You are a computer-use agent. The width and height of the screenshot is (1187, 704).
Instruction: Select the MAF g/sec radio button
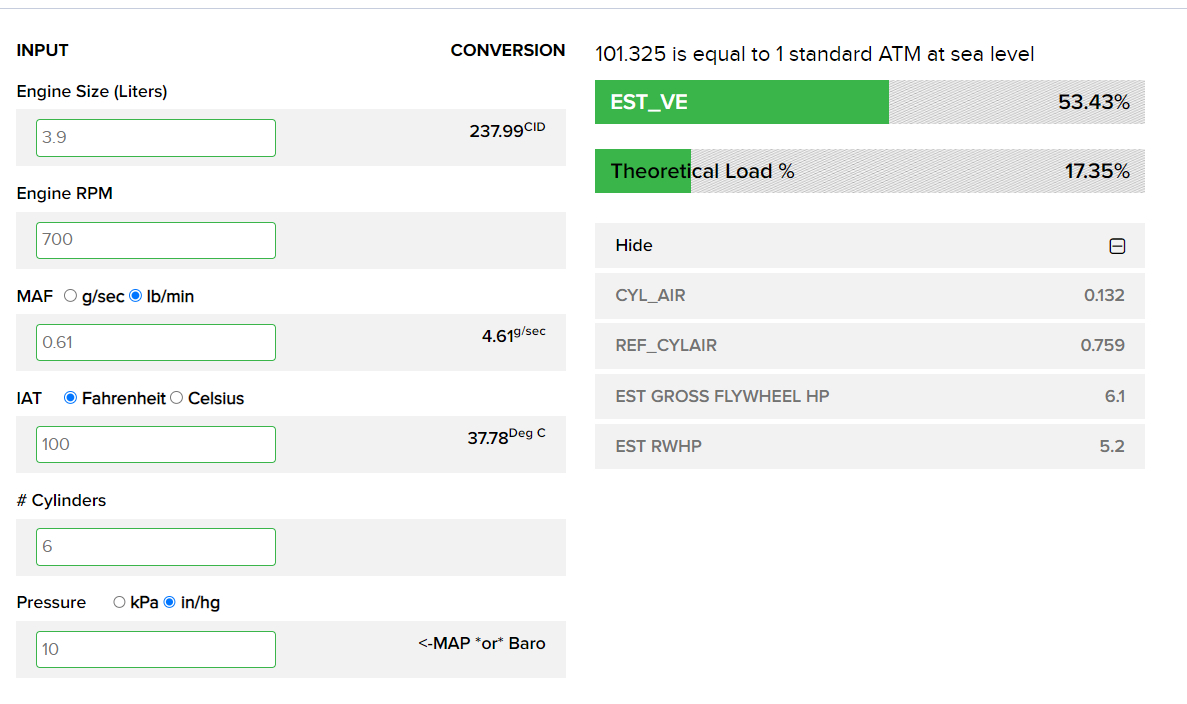point(70,296)
